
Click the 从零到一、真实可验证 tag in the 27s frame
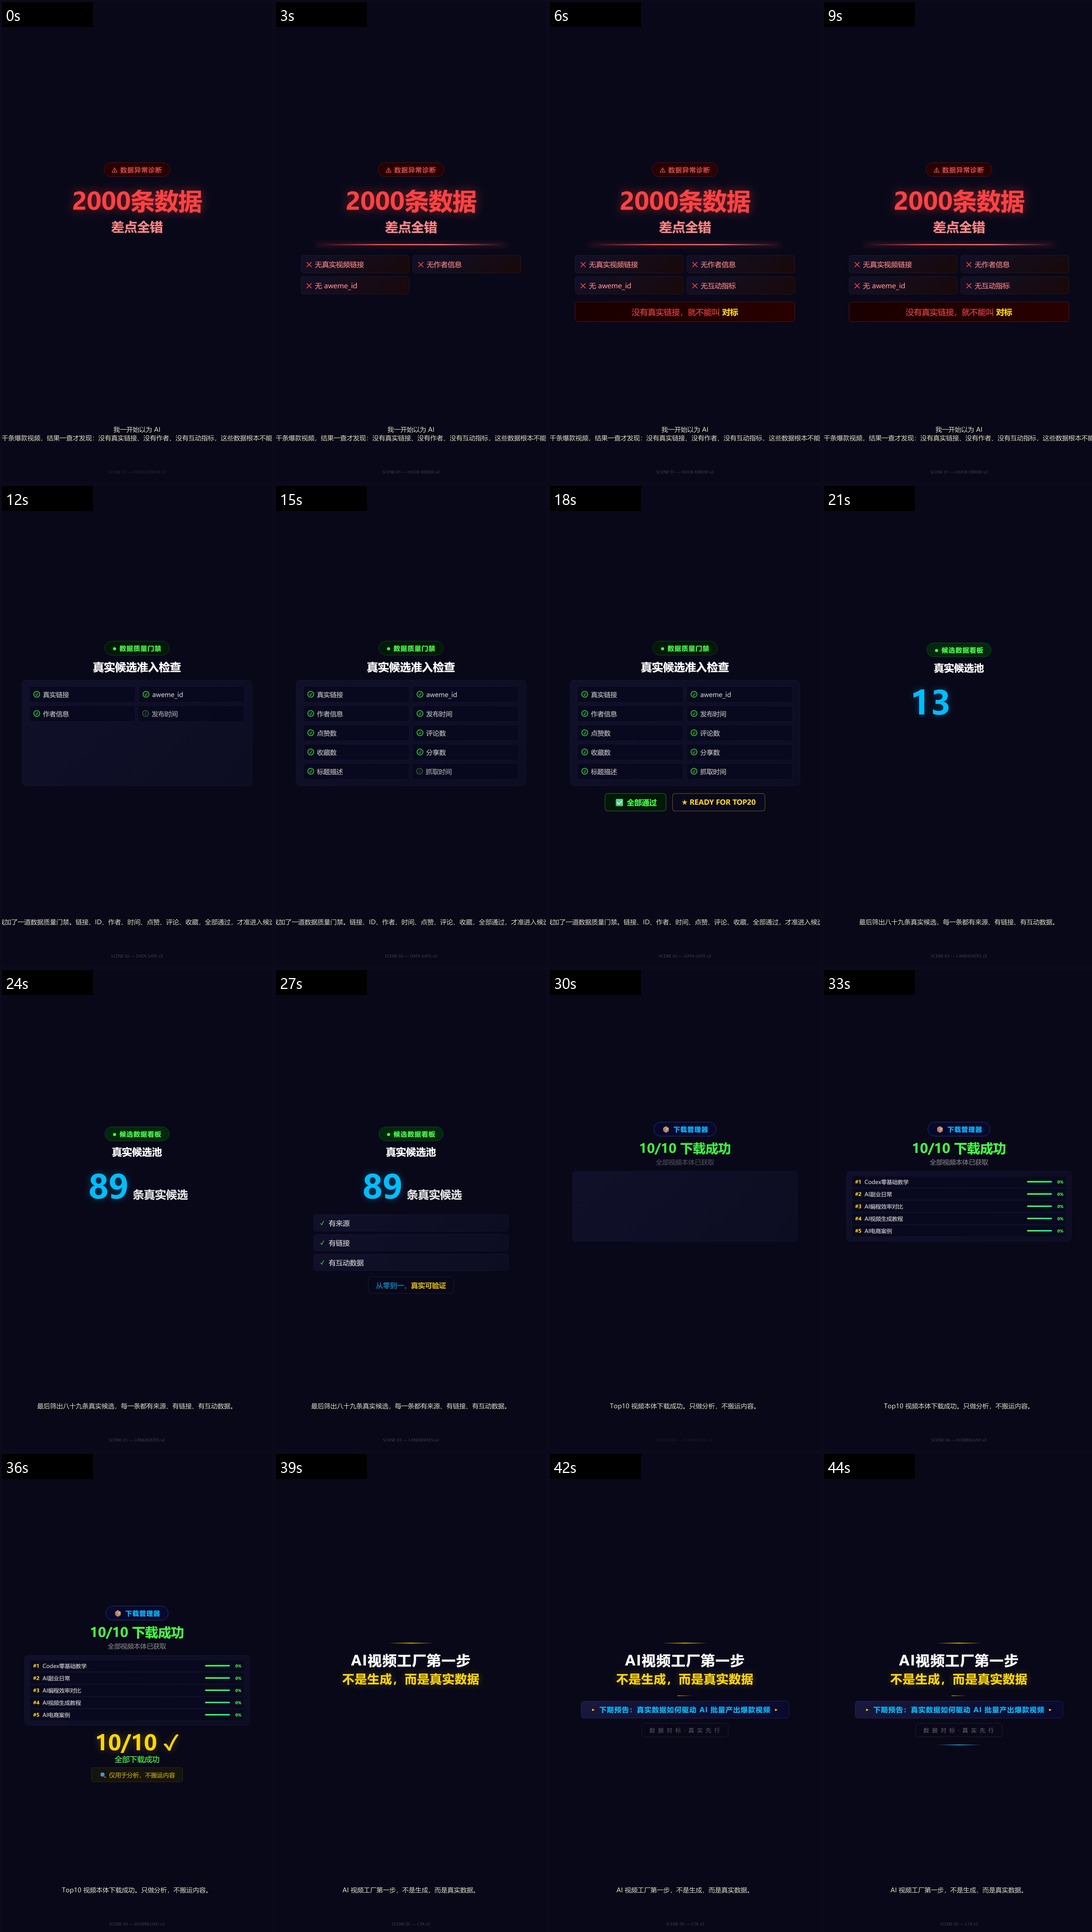(x=411, y=1286)
